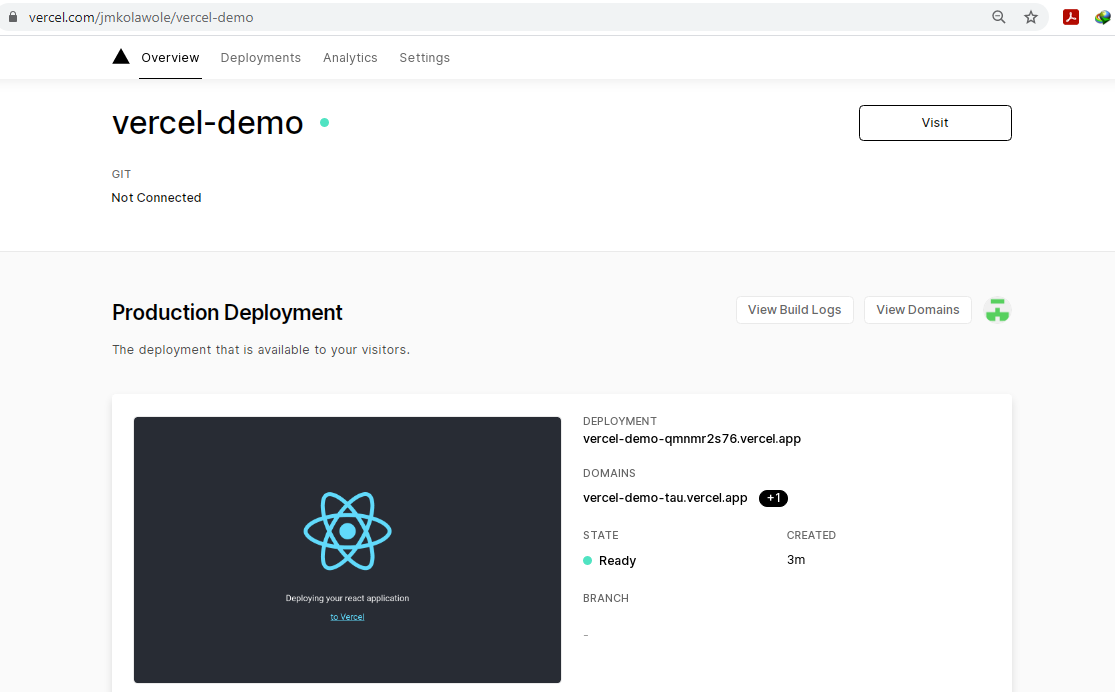Screen dimensions: 1115x692
Task: Click the padlock site info icon
Action: click(13, 17)
